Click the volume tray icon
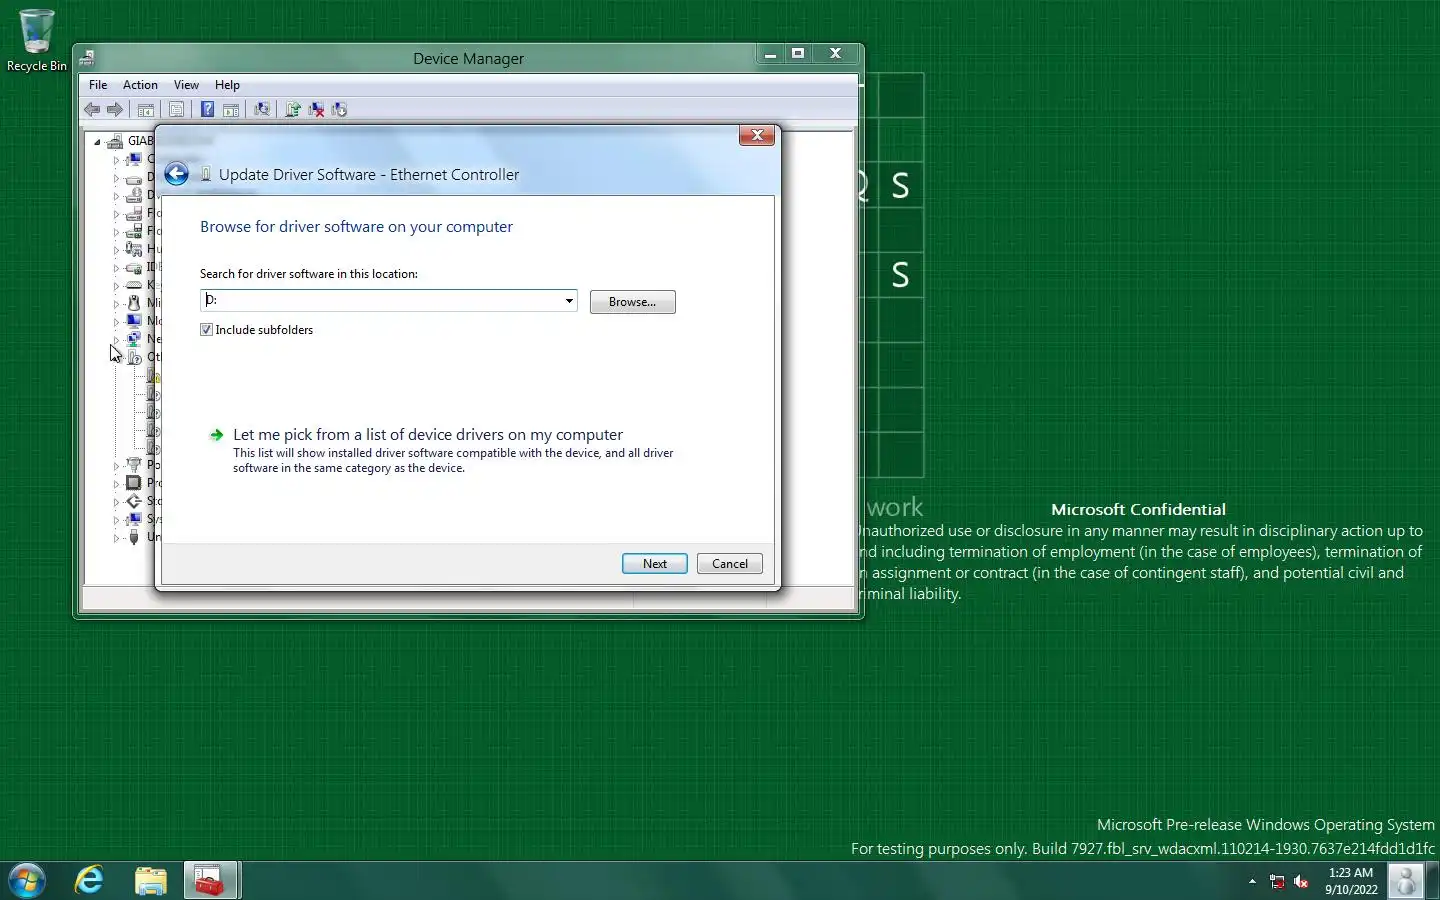The height and width of the screenshot is (900, 1440). (1301, 881)
